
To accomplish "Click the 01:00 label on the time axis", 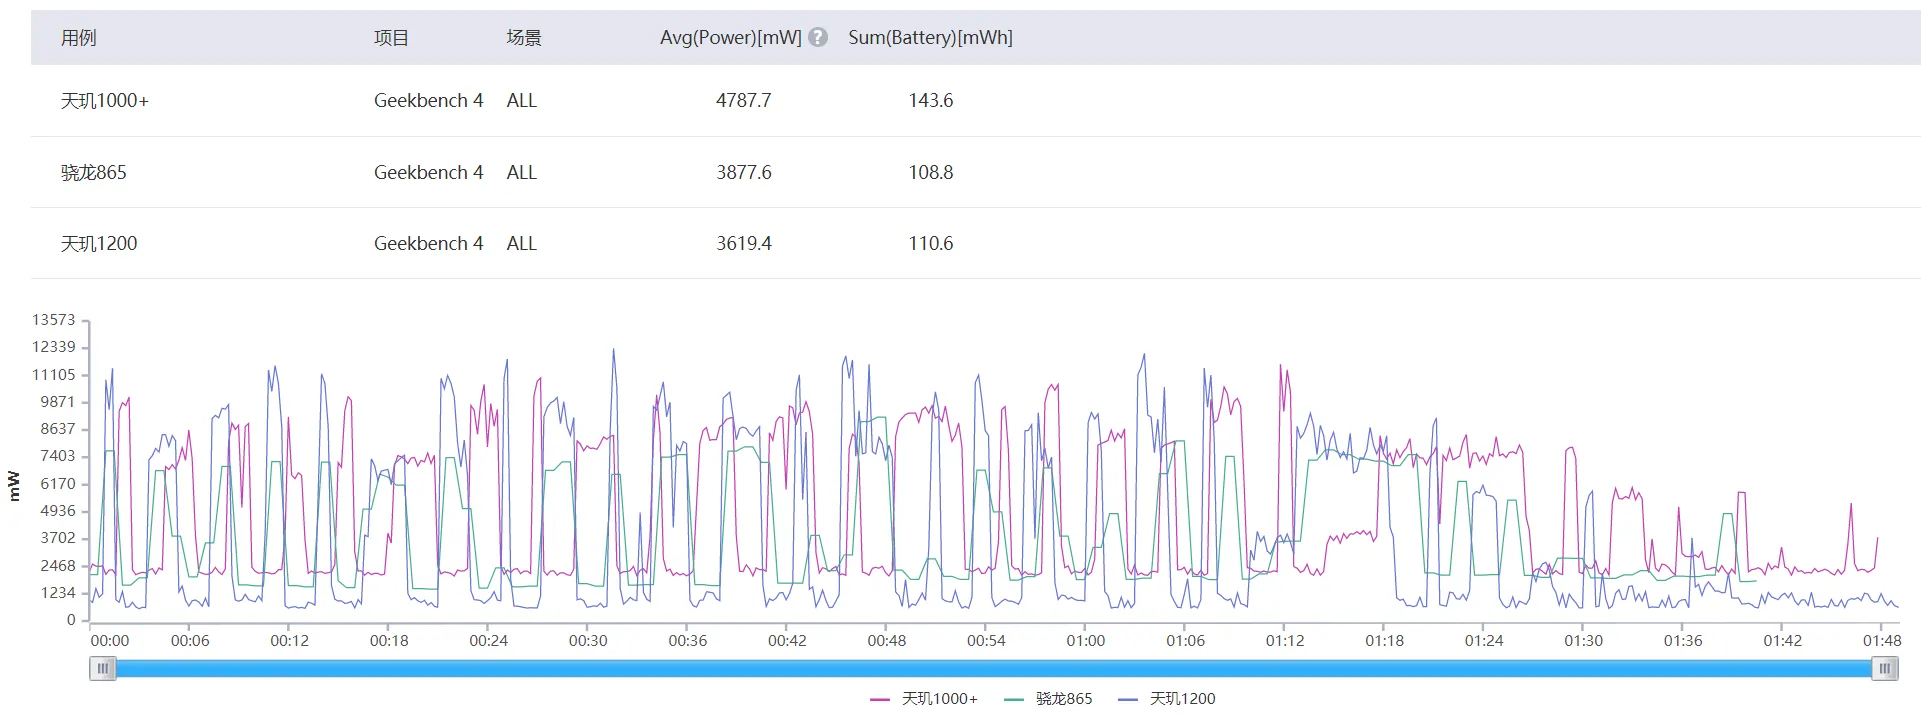I will pos(1086,641).
